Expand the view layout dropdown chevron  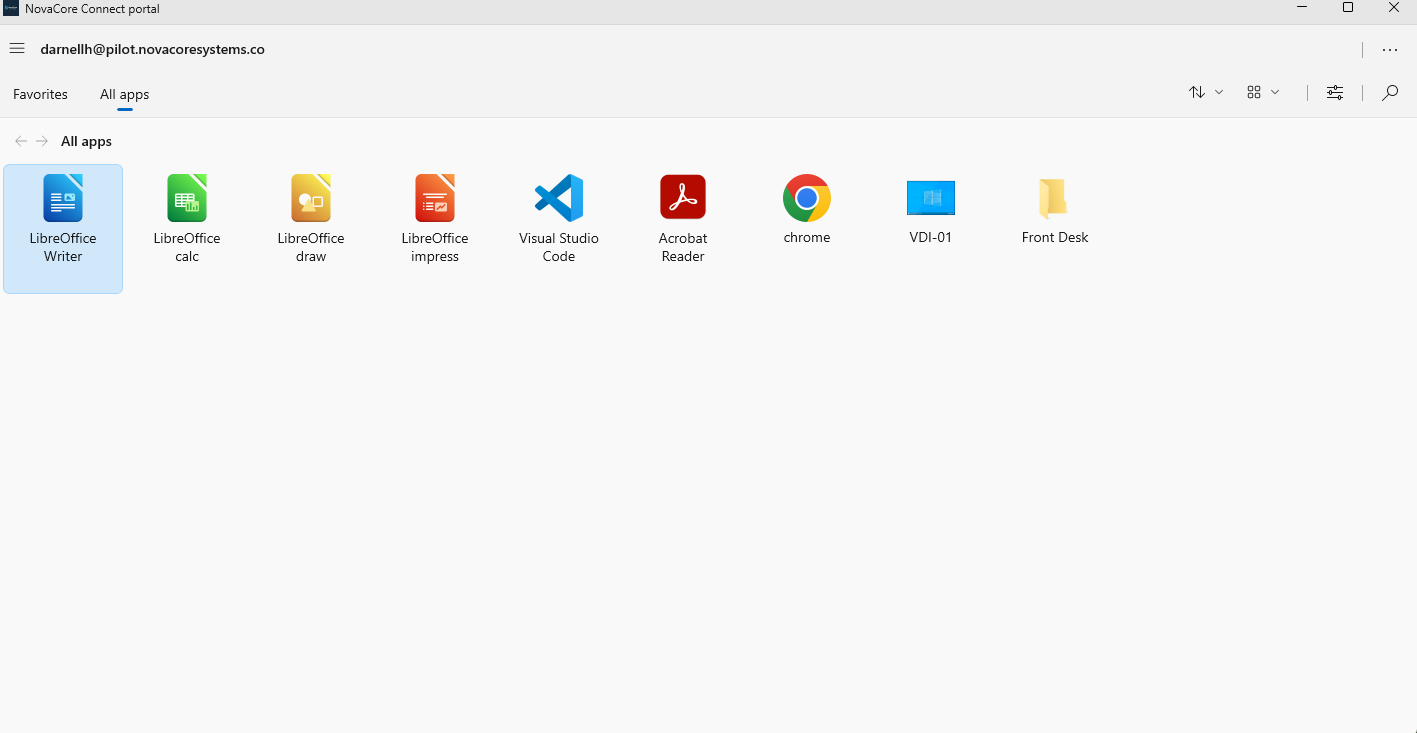point(1275,92)
